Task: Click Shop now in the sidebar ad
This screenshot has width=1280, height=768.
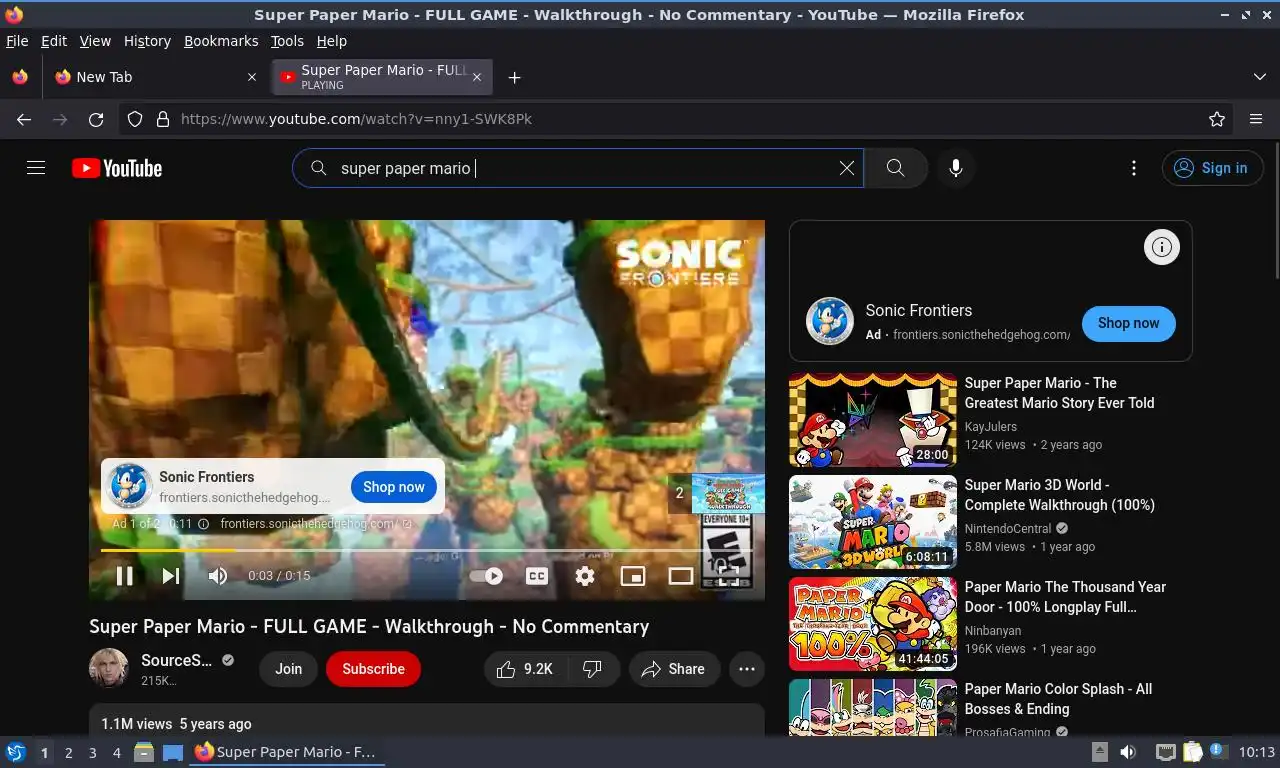Action: point(1128,323)
